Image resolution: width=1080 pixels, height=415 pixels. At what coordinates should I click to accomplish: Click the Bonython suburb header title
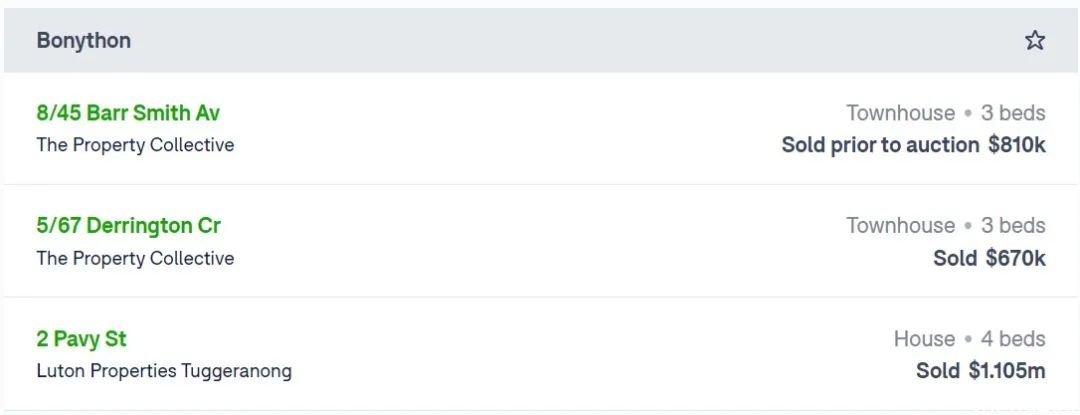tap(83, 41)
